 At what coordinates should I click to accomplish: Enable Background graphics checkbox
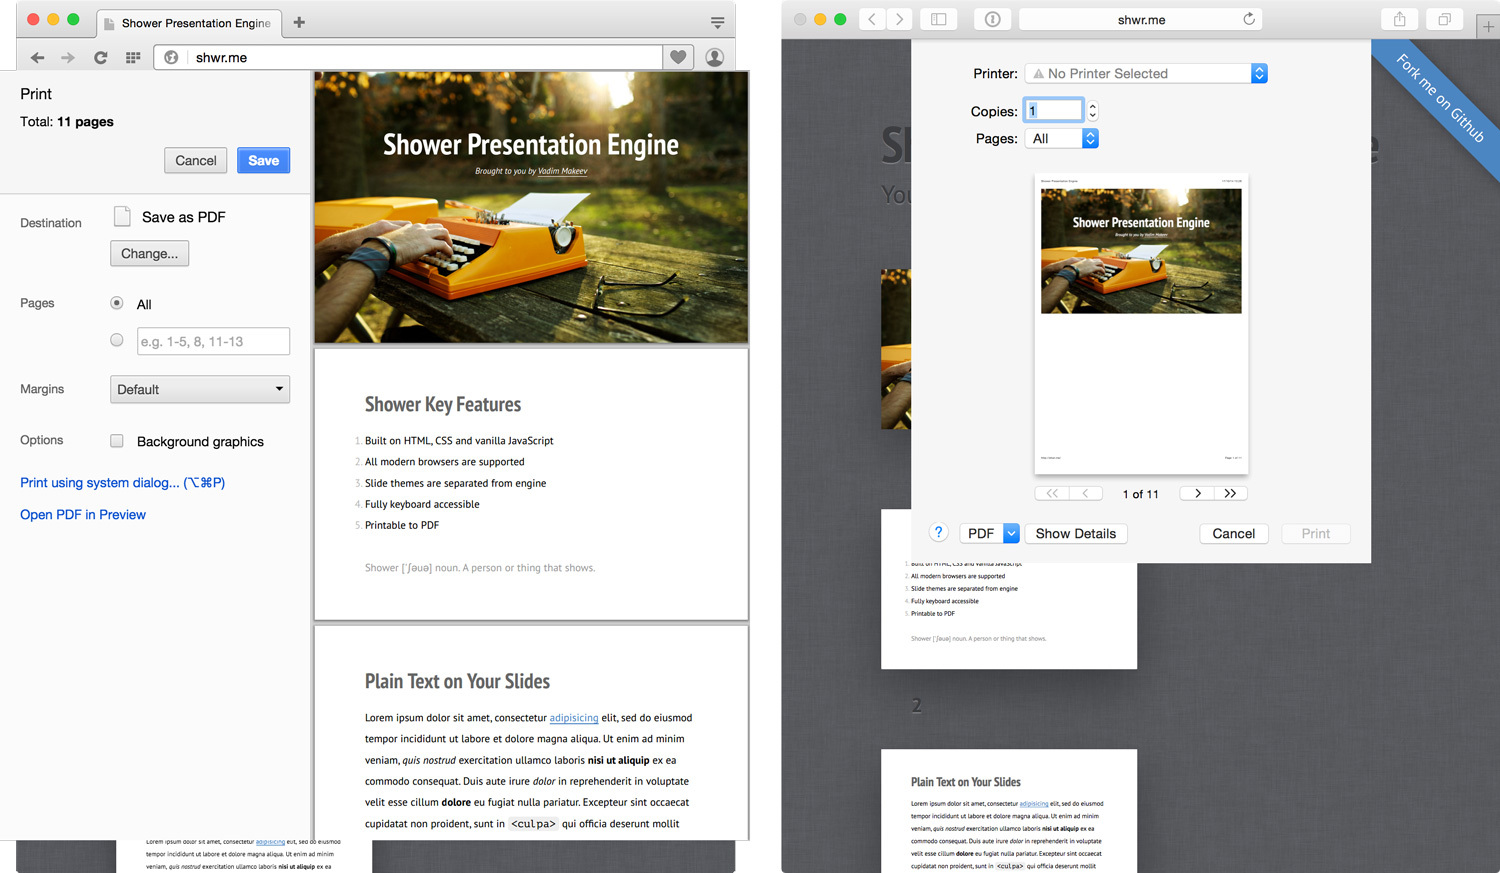coord(117,441)
